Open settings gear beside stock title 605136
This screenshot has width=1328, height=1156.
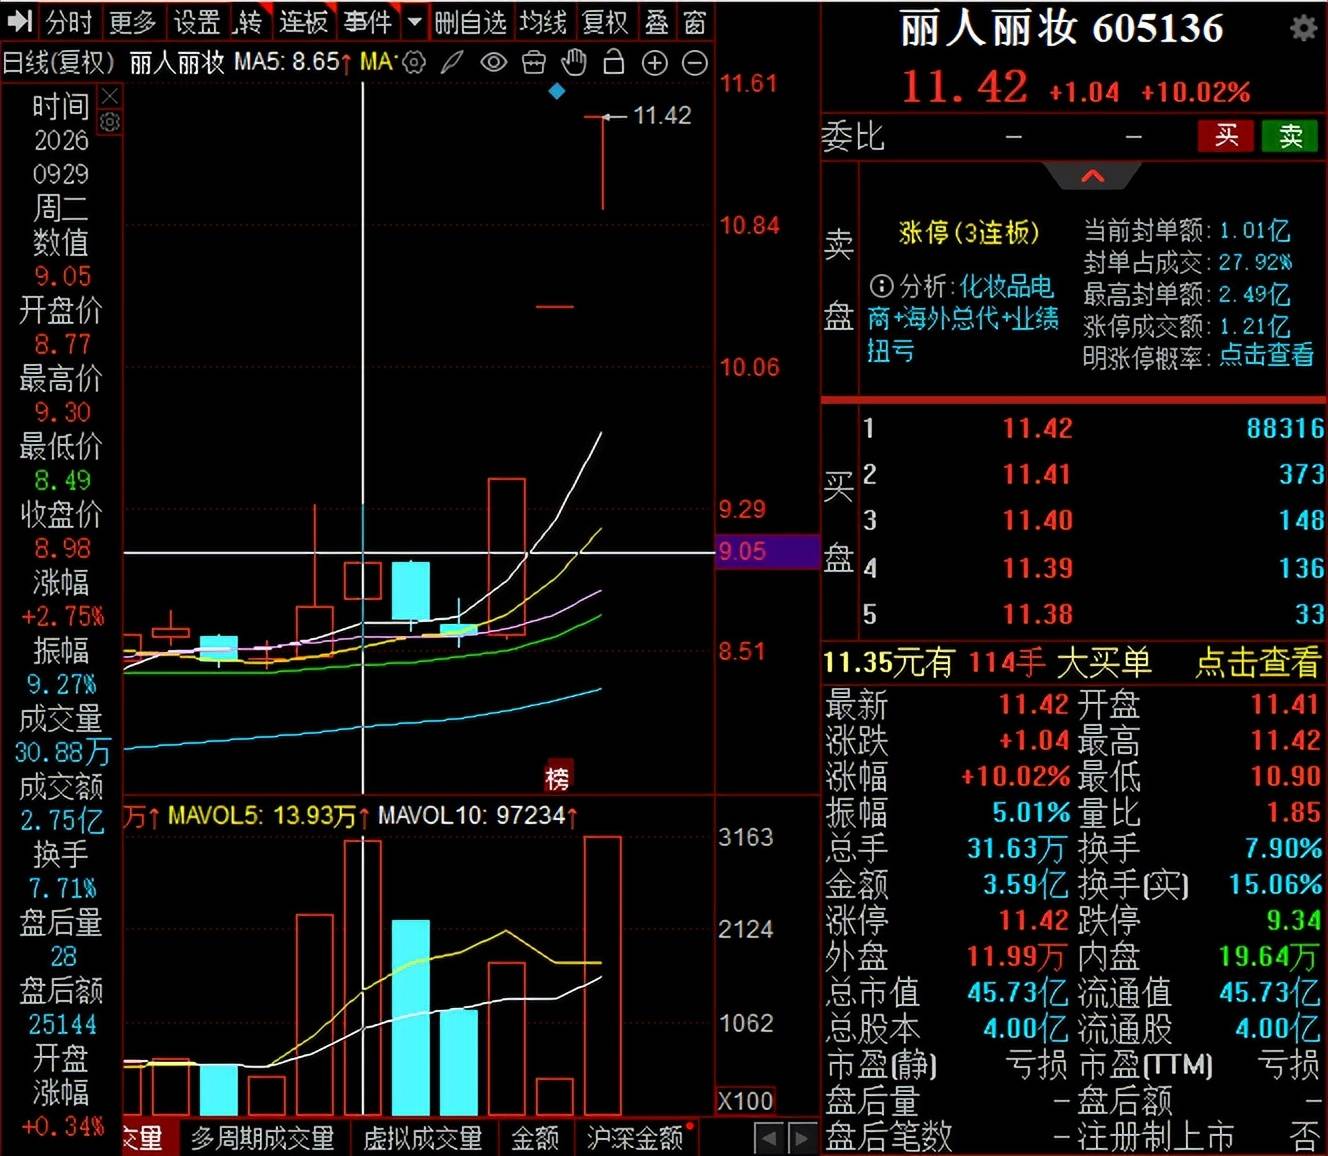[1303, 28]
